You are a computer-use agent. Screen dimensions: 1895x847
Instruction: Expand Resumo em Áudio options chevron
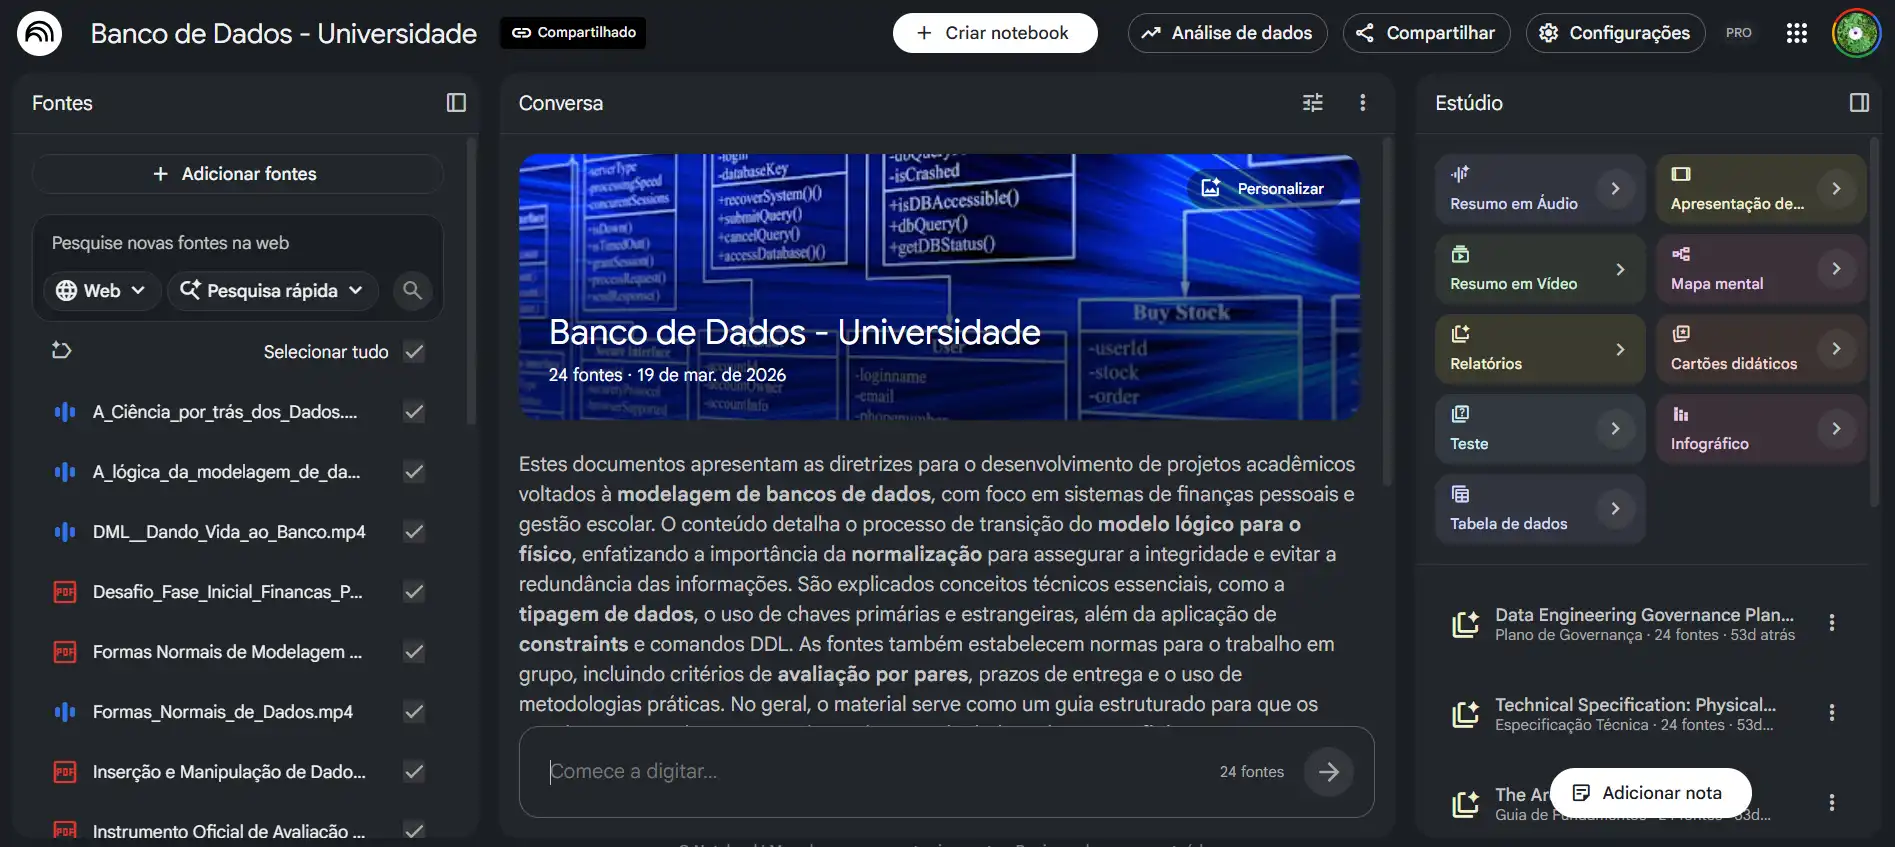[x=1615, y=189]
